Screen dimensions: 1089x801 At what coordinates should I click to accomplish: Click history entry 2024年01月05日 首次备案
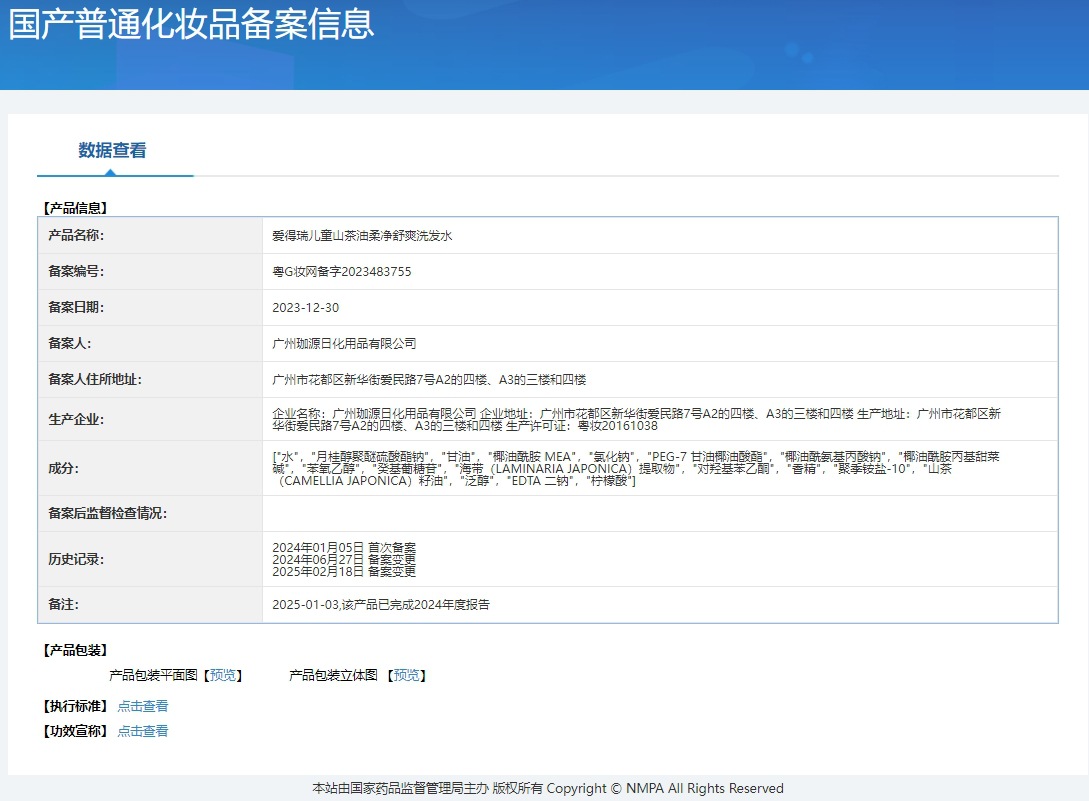pos(344,548)
